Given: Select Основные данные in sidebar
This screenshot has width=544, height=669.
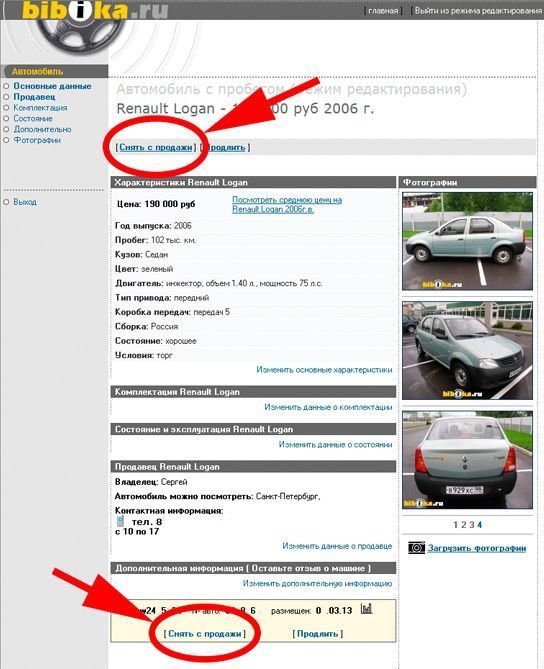Looking at the screenshot, I should 52,86.
